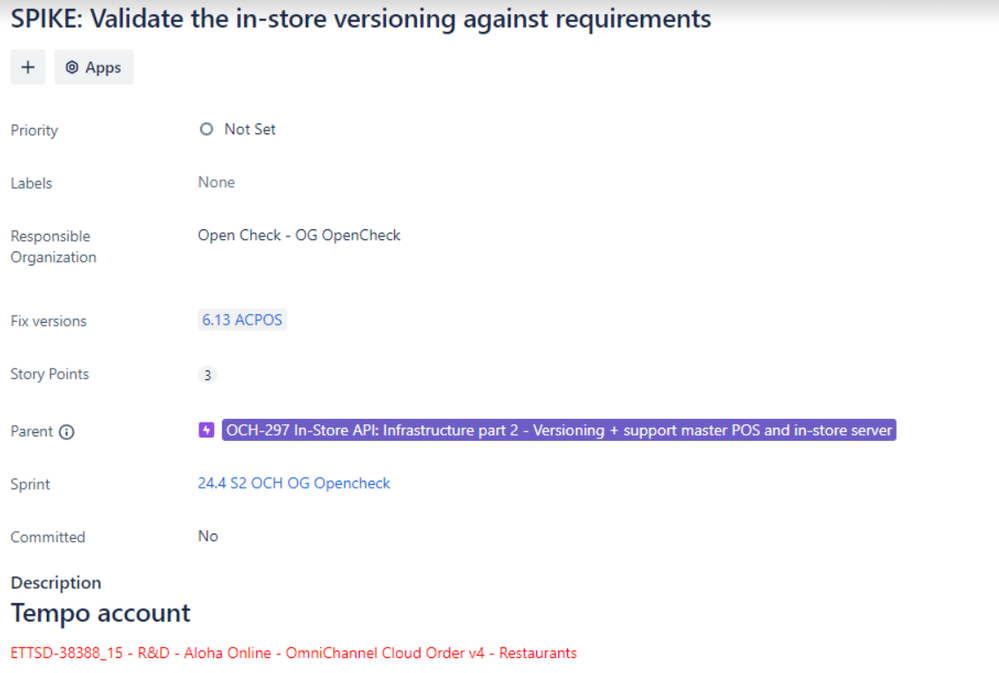This screenshot has height=673, width=999.
Task: Click the Labels None value
Action: pyautogui.click(x=217, y=182)
